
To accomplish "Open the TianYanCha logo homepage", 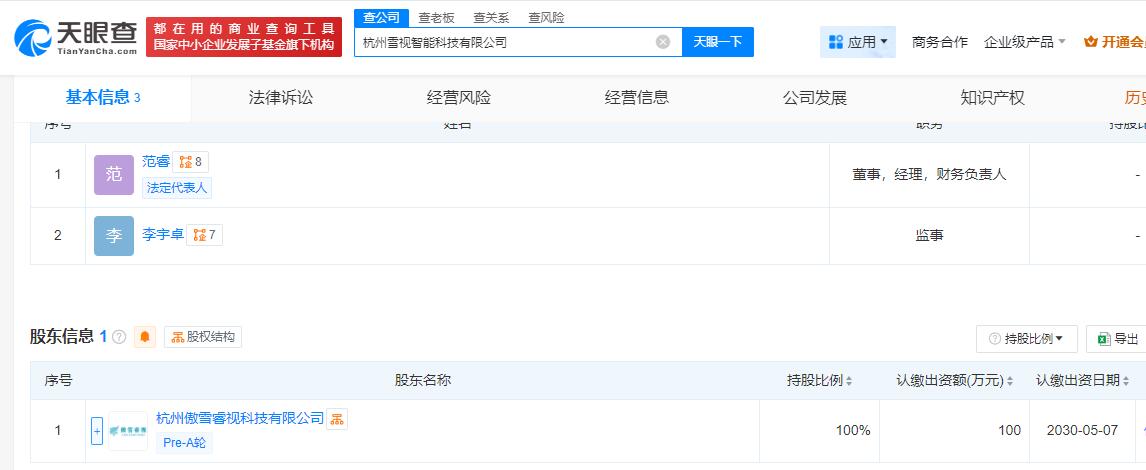I will (76, 37).
